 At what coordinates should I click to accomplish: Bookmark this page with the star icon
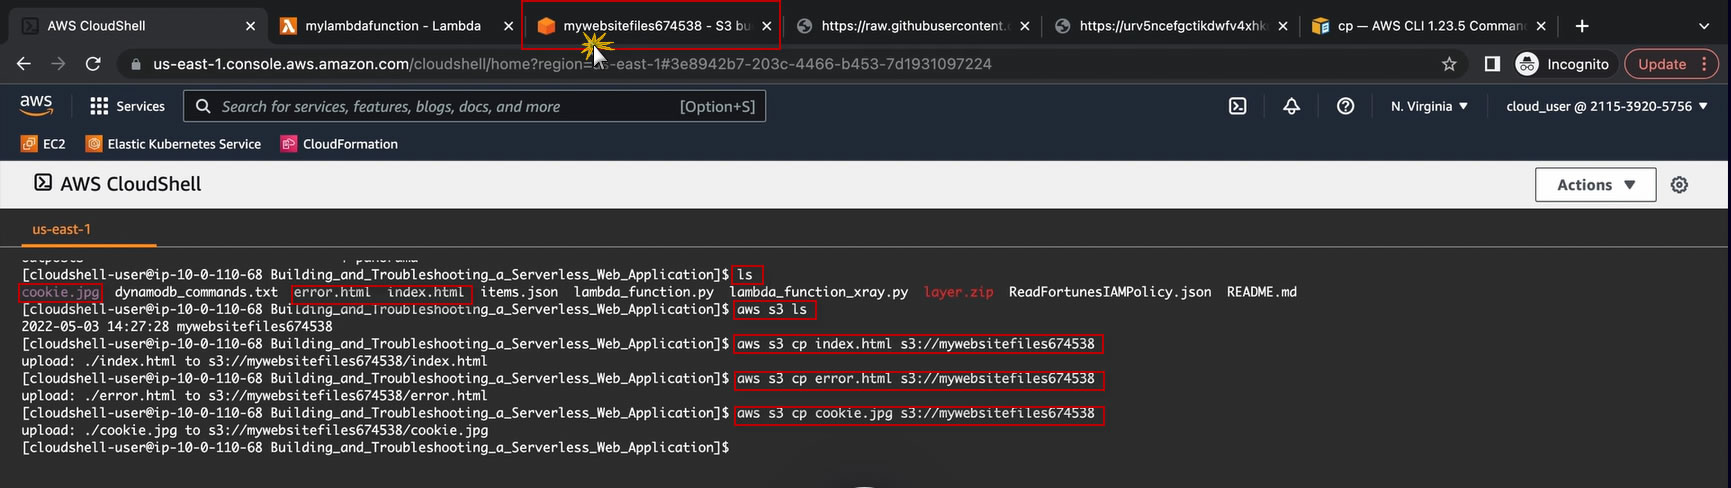pyautogui.click(x=1449, y=64)
